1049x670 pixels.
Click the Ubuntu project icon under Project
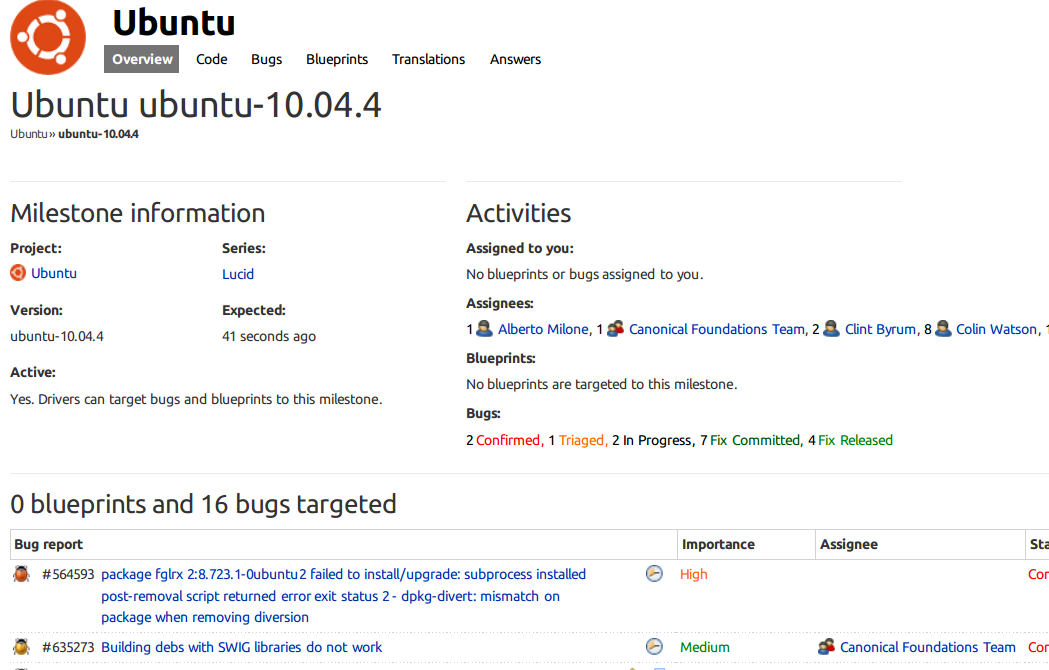pyautogui.click(x=18, y=273)
